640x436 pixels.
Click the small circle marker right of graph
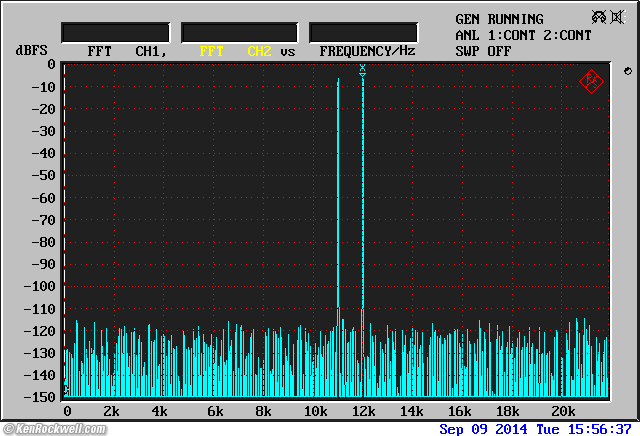tap(627, 71)
